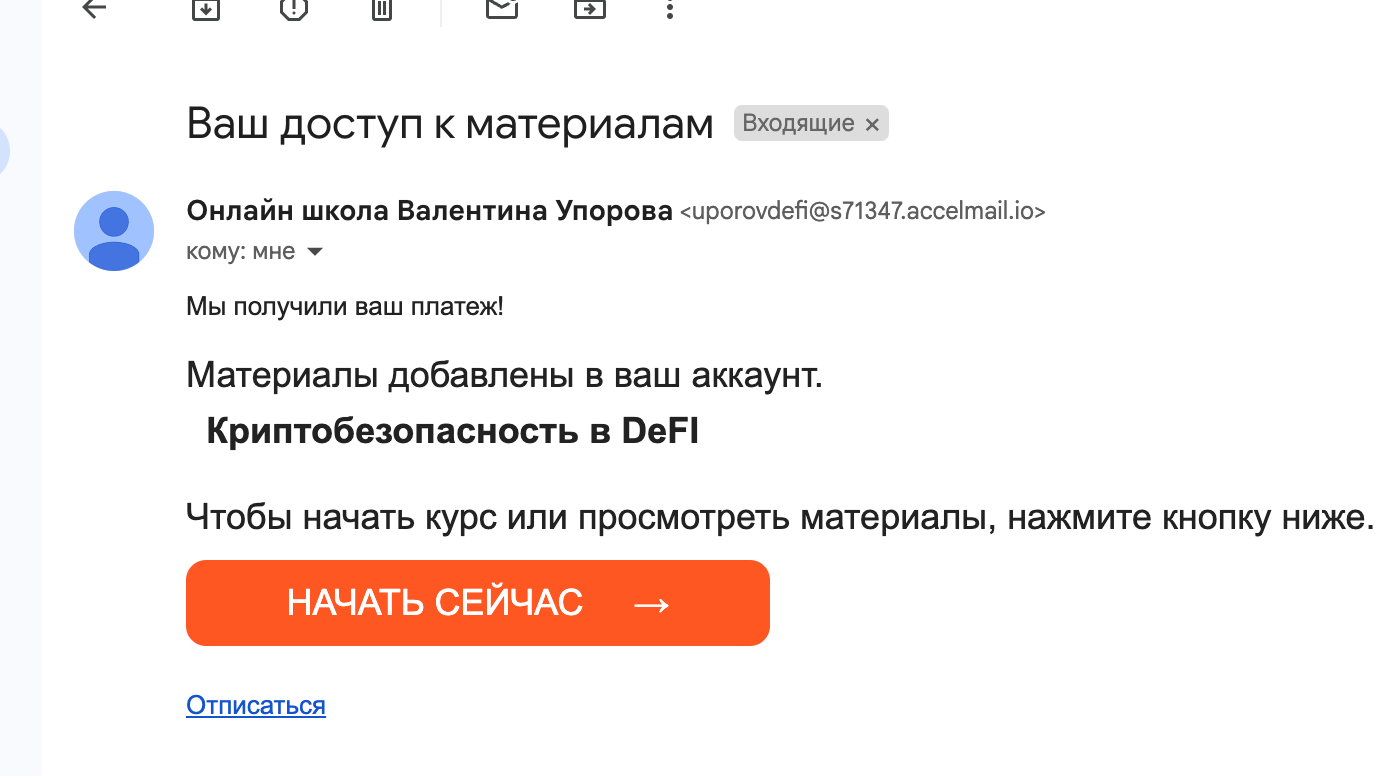This screenshot has width=1394, height=776.
Task: Click the Входящие label chip
Action: click(x=798, y=124)
